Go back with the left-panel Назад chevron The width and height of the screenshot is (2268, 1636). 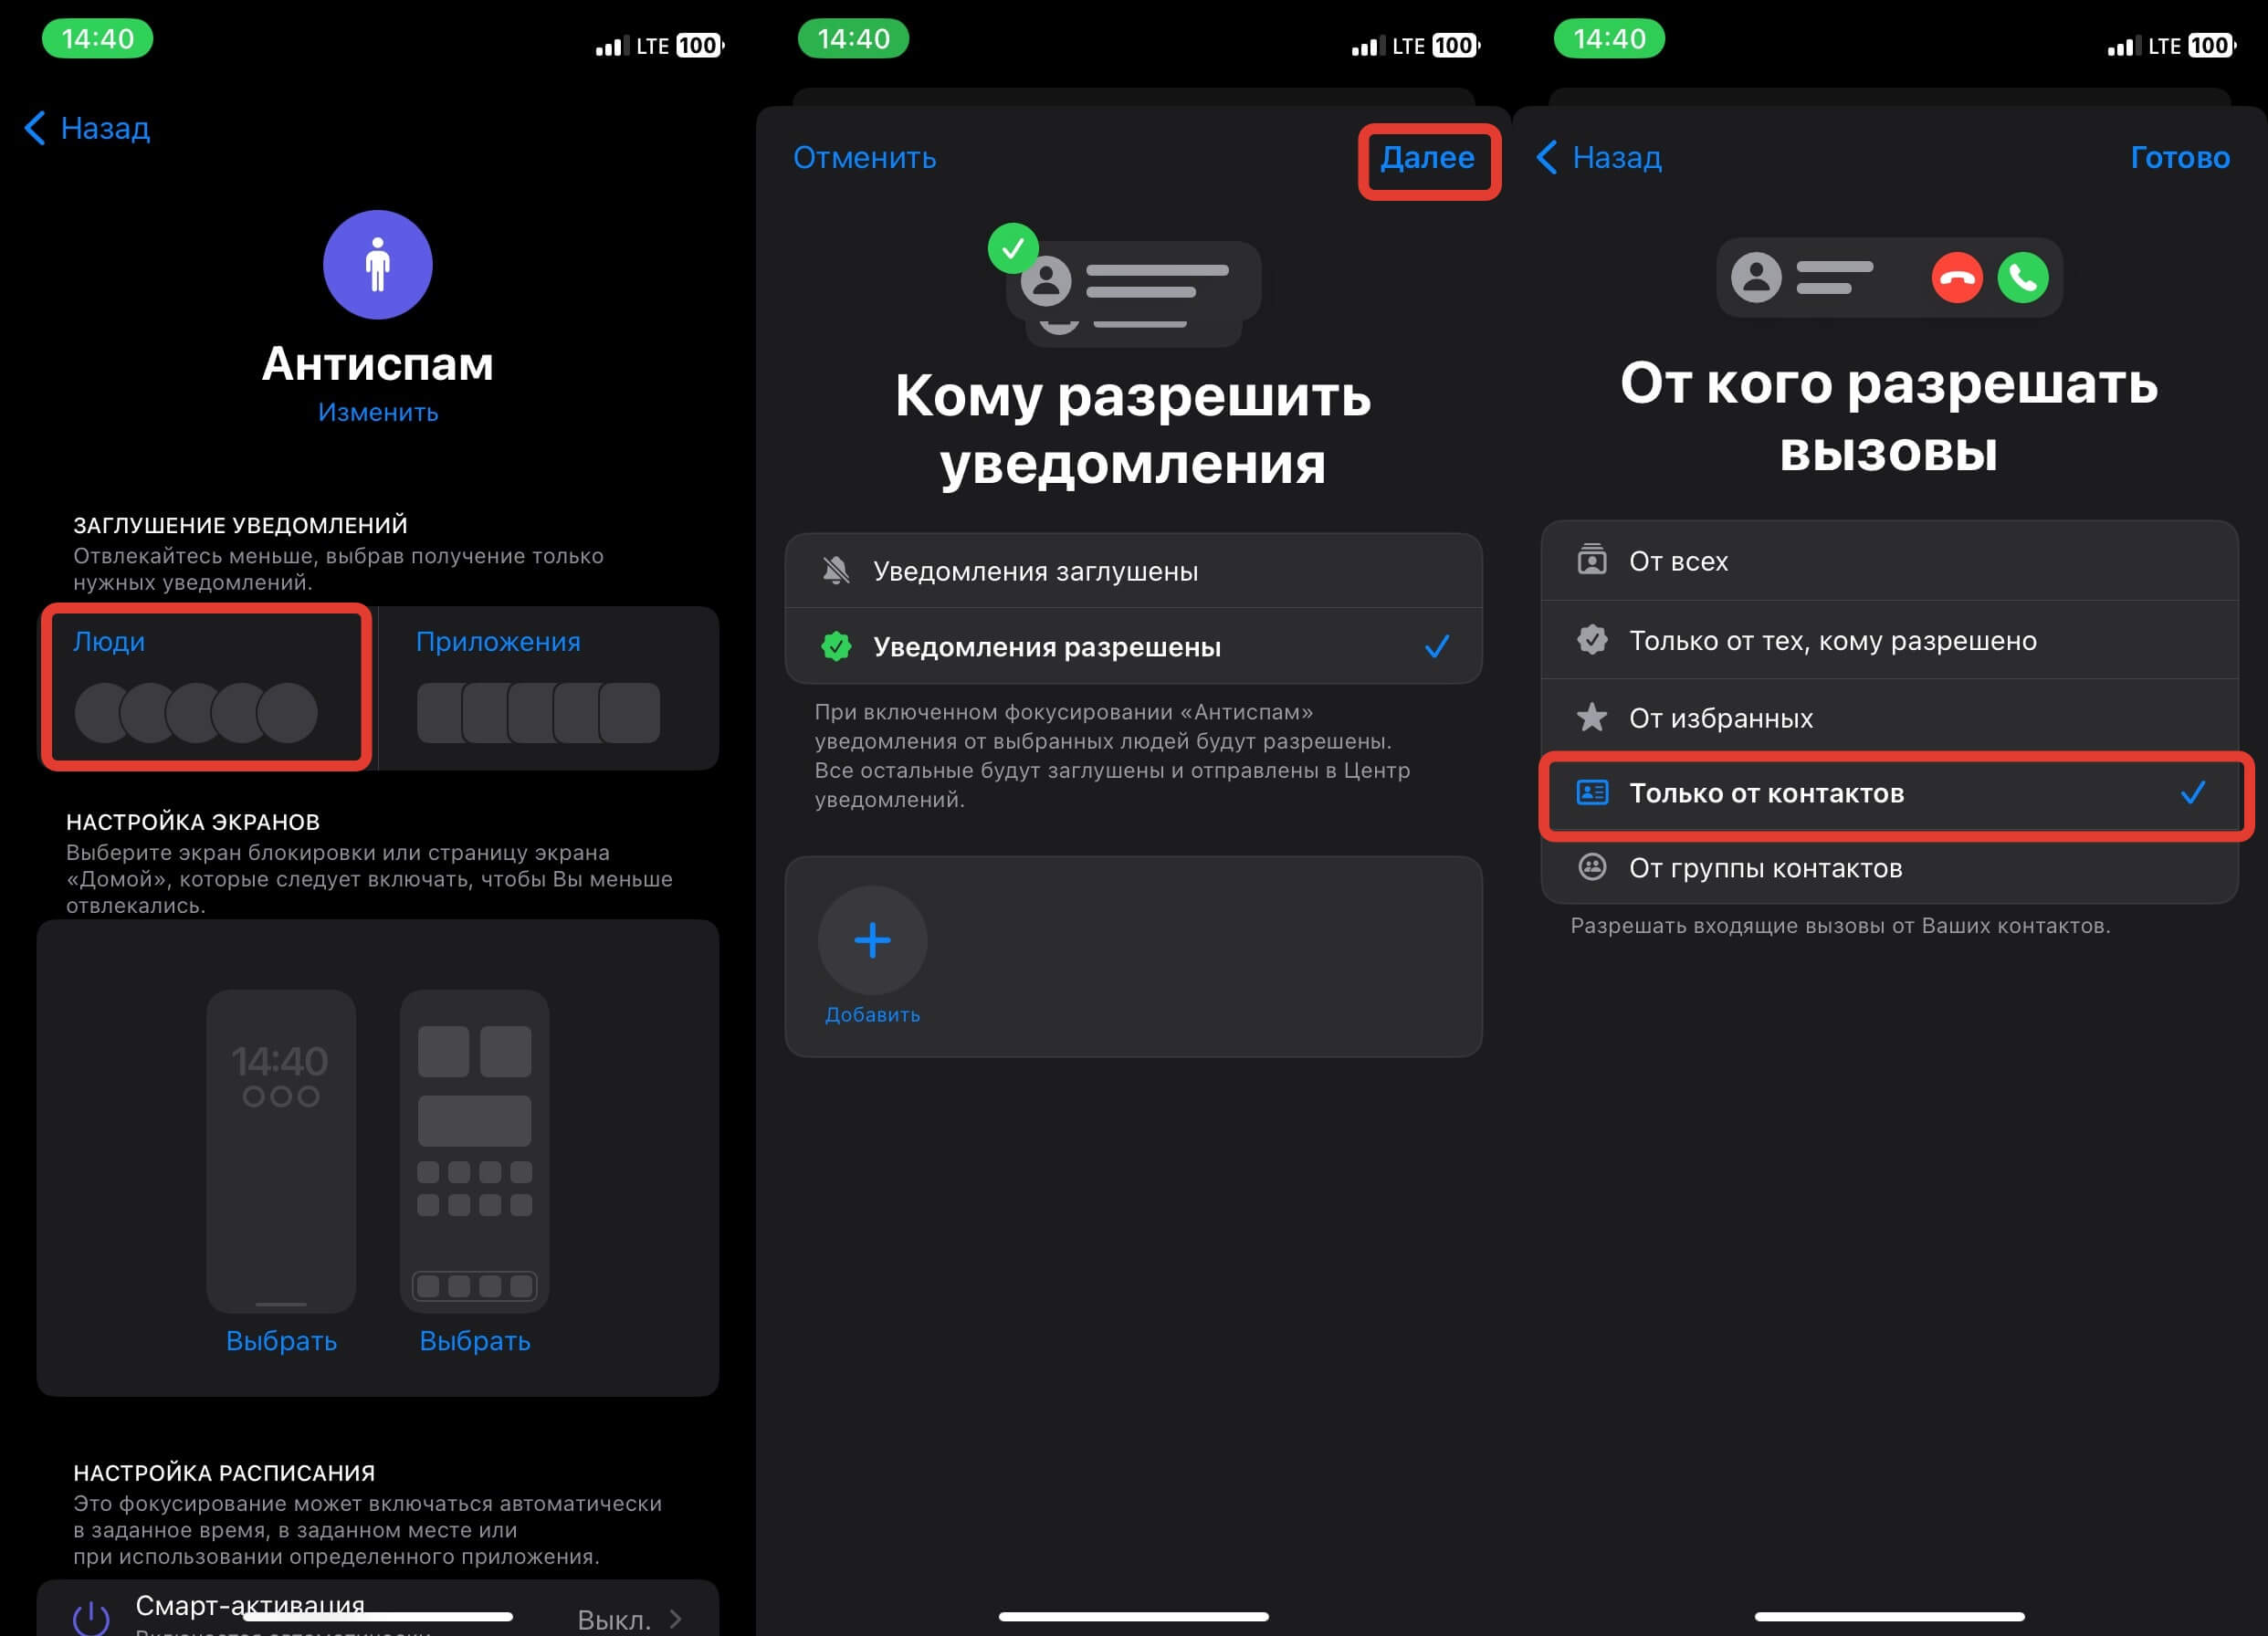point(35,128)
